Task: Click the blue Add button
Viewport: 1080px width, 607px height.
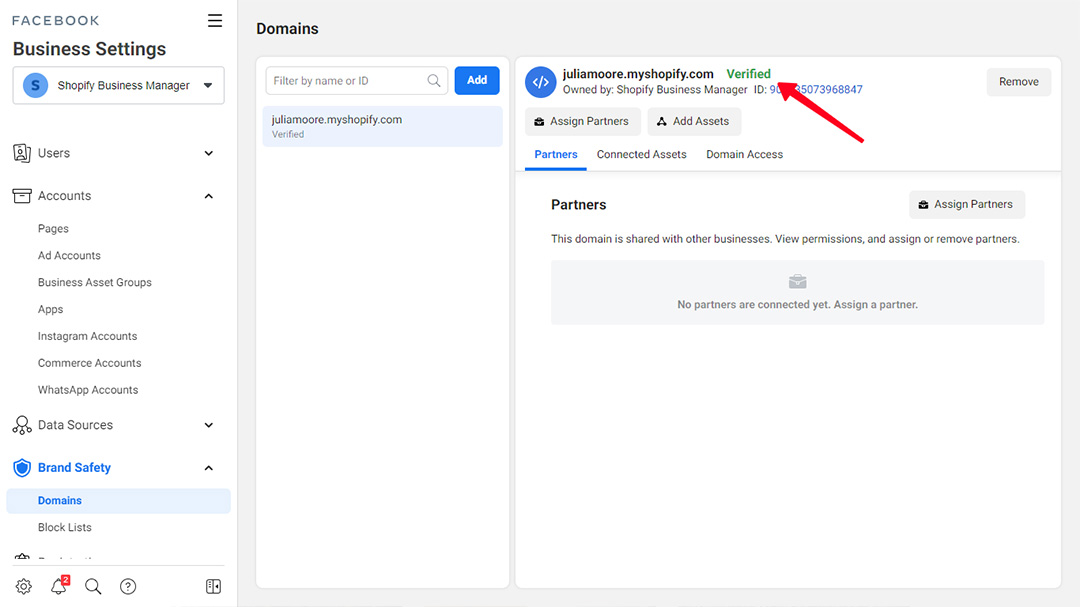Action: coord(477,81)
